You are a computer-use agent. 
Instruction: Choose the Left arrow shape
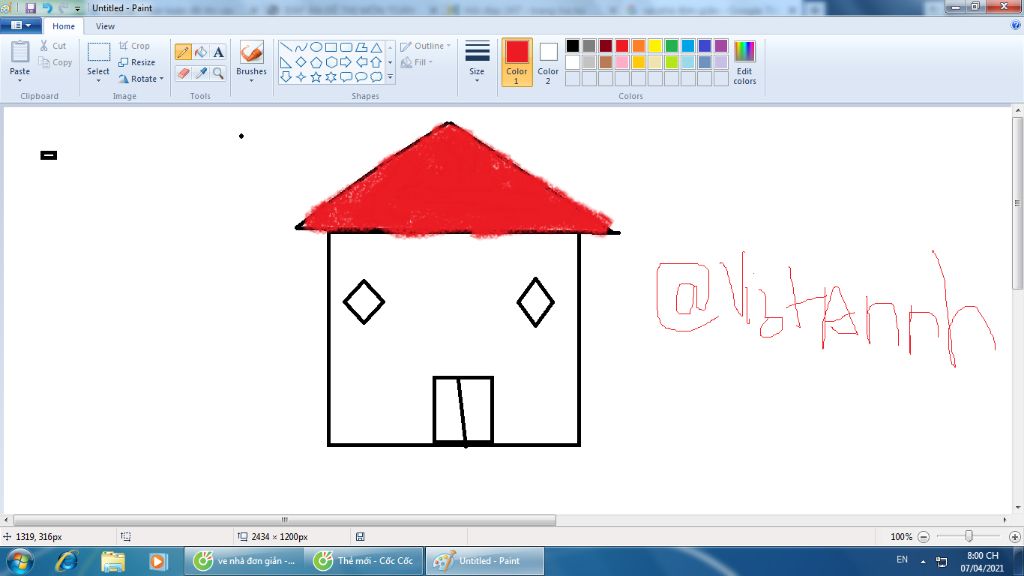361,63
